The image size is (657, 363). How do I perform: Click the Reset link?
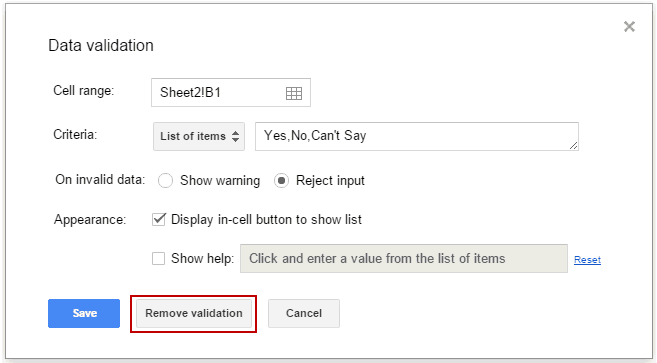coord(587,260)
